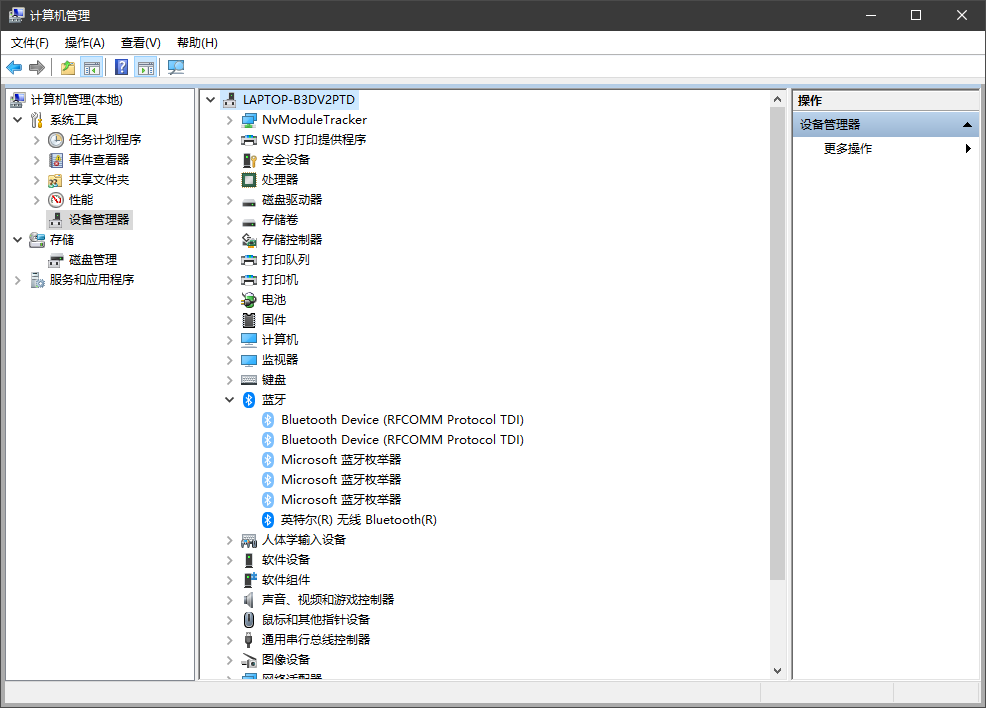986x708 pixels.
Task: Collapse the 存储 node in left tree
Action: [18, 240]
